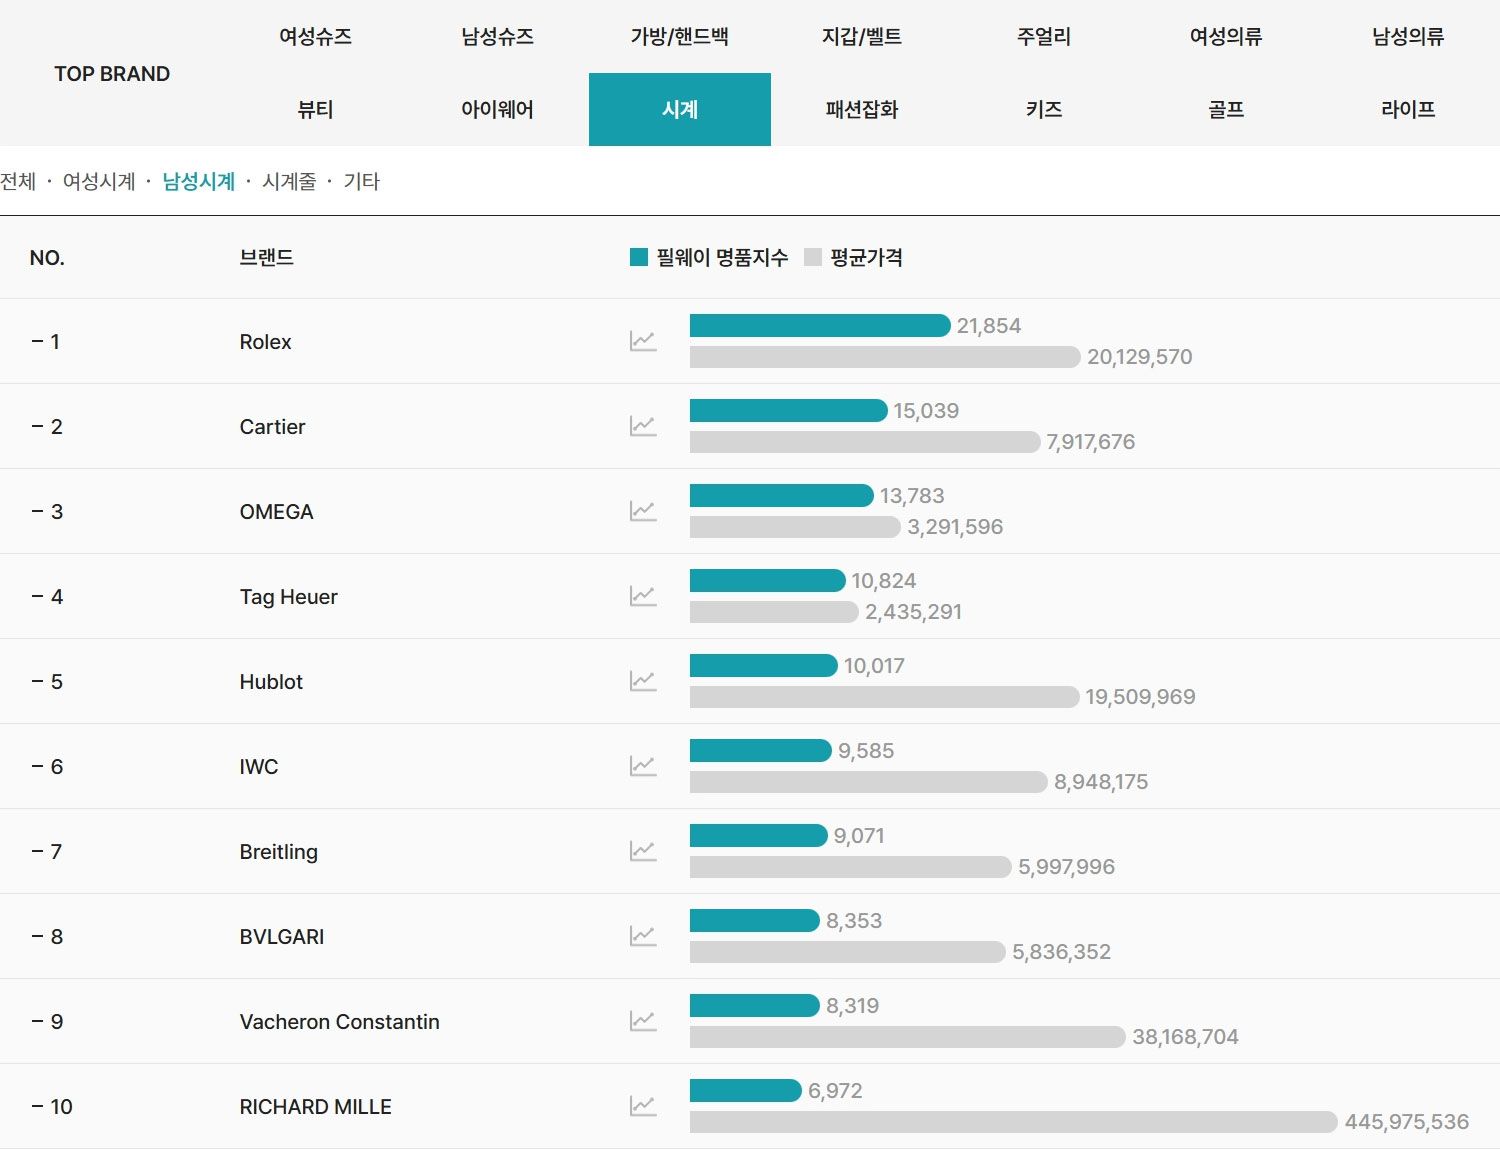This screenshot has height=1149, width=1500.
Task: Open the BVLGARI brand entry
Action: point(282,937)
